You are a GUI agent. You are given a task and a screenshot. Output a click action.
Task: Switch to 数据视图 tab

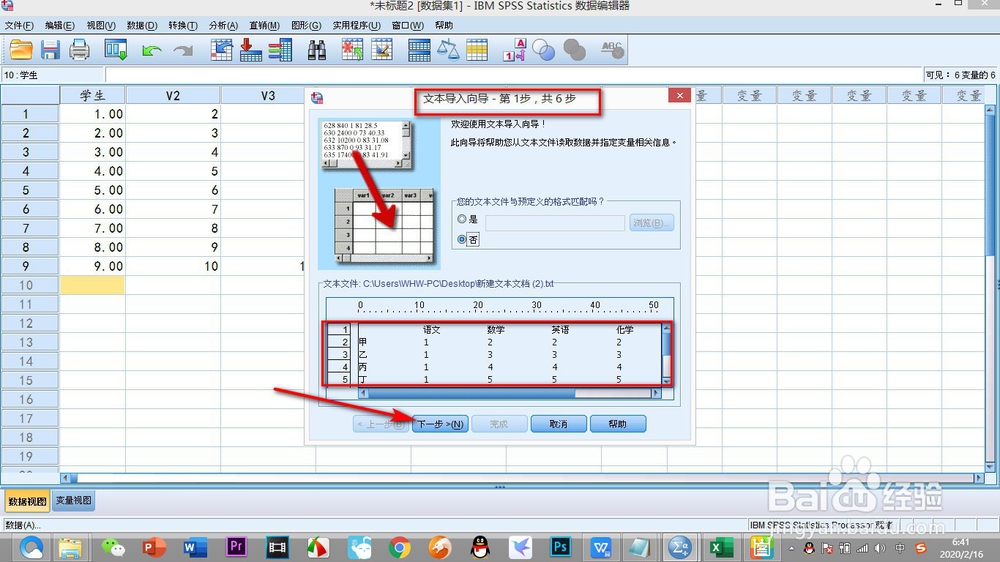point(27,501)
